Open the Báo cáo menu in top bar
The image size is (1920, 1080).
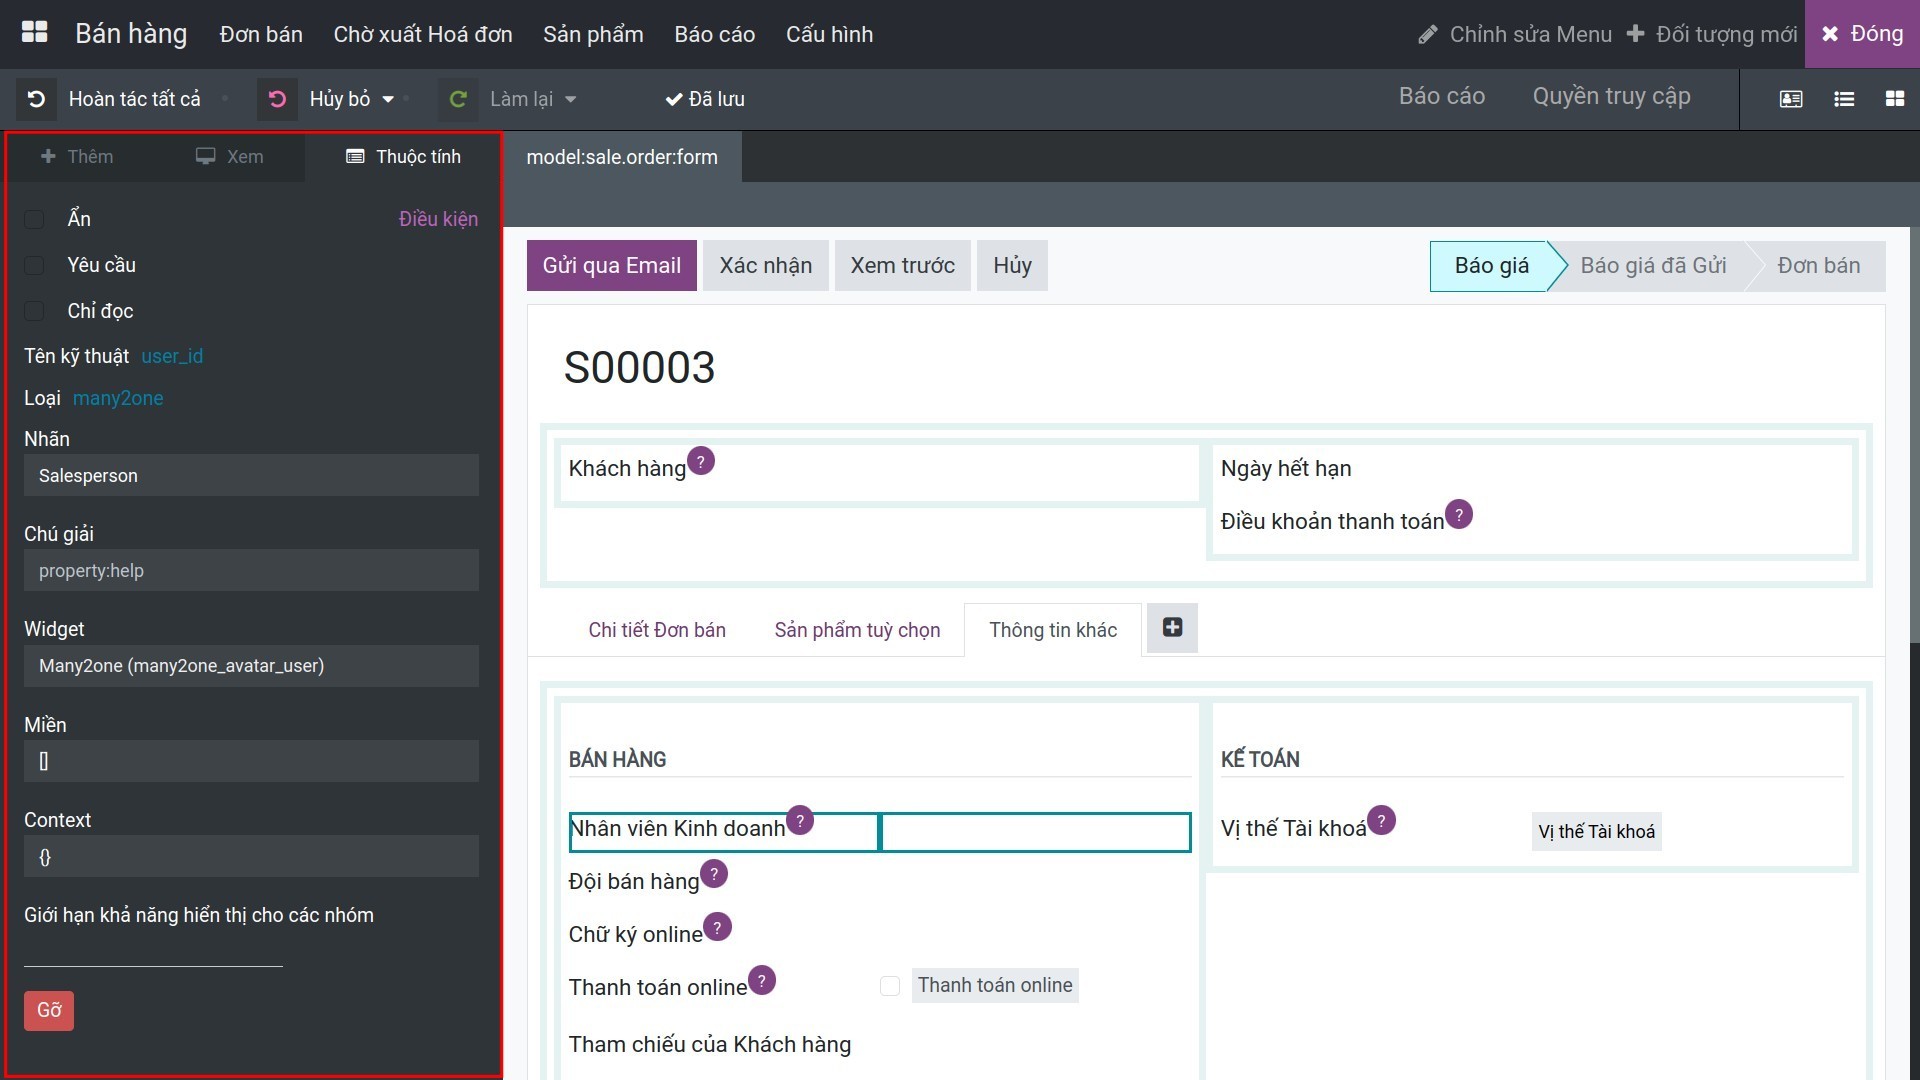[x=714, y=34]
